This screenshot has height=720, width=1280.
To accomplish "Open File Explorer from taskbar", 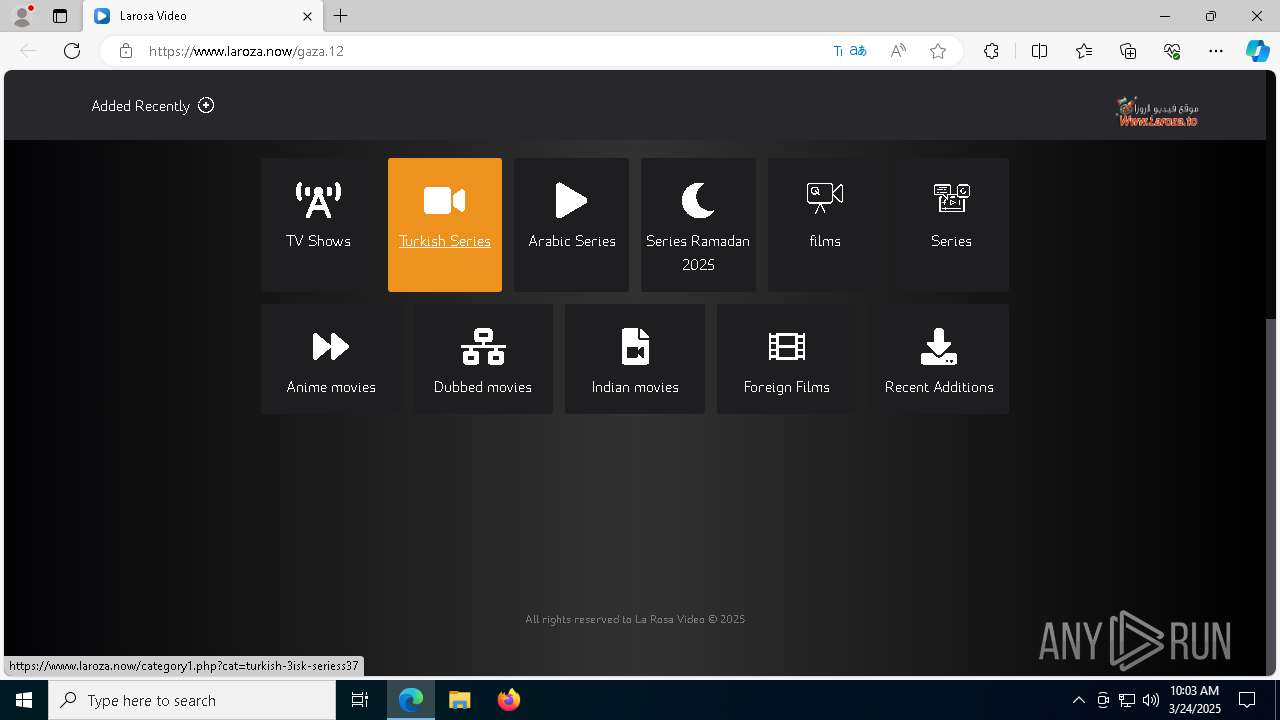I will 459,700.
